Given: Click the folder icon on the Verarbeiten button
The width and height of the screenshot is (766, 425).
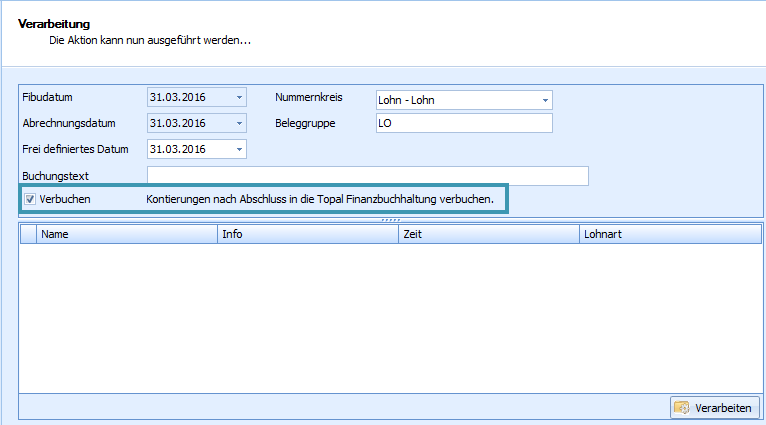Looking at the screenshot, I should pyautogui.click(x=682, y=407).
